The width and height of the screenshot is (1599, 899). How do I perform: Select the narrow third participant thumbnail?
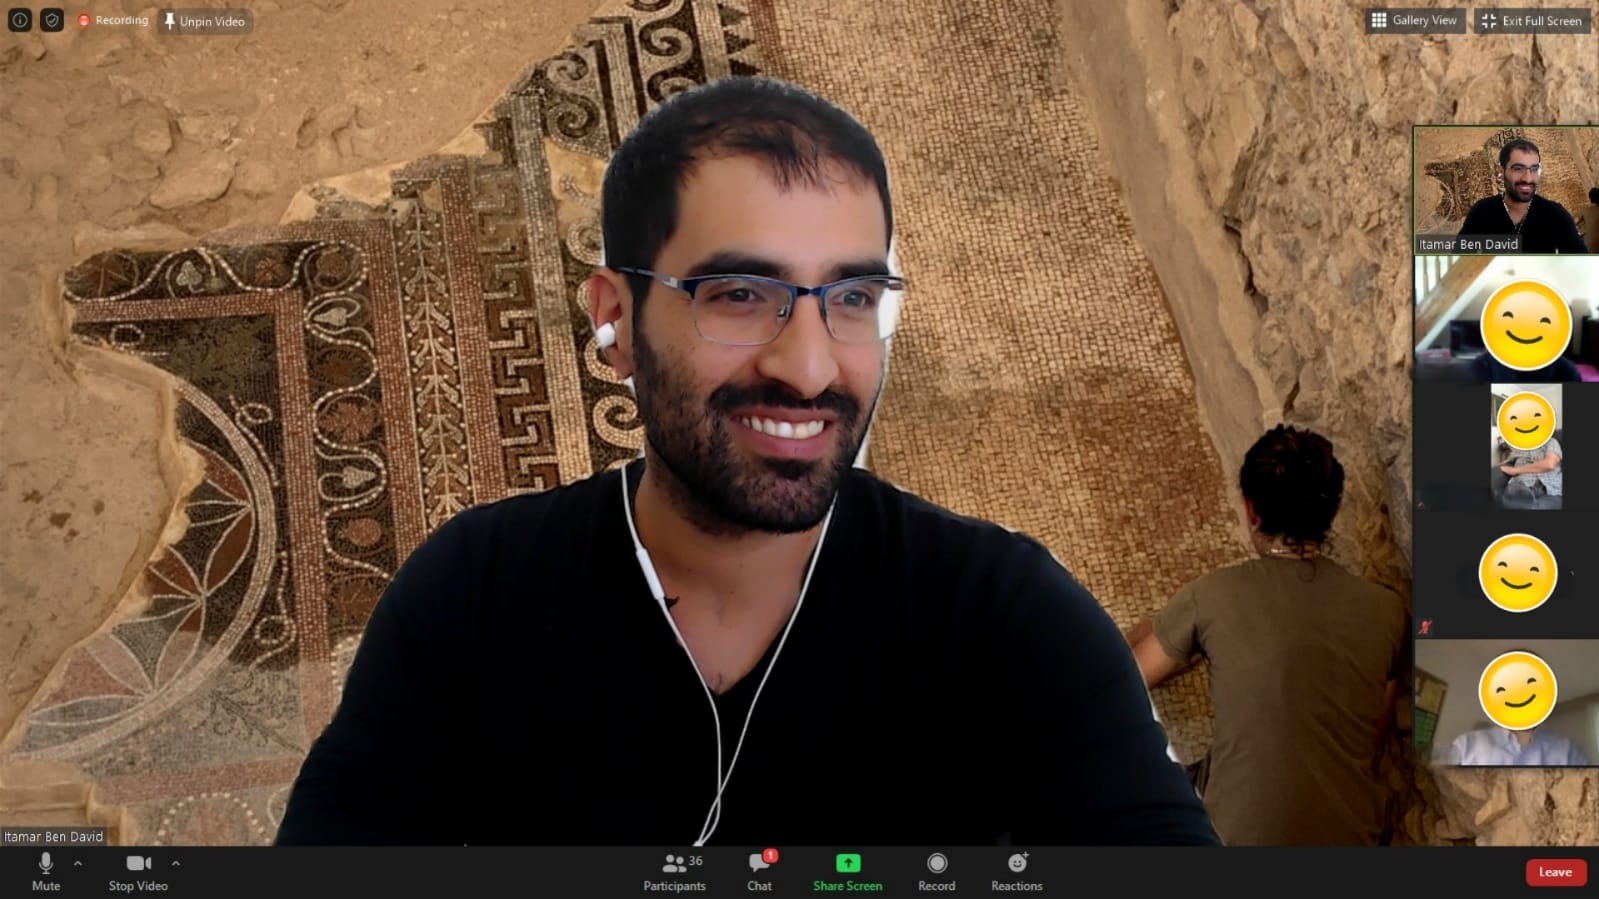(1525, 447)
